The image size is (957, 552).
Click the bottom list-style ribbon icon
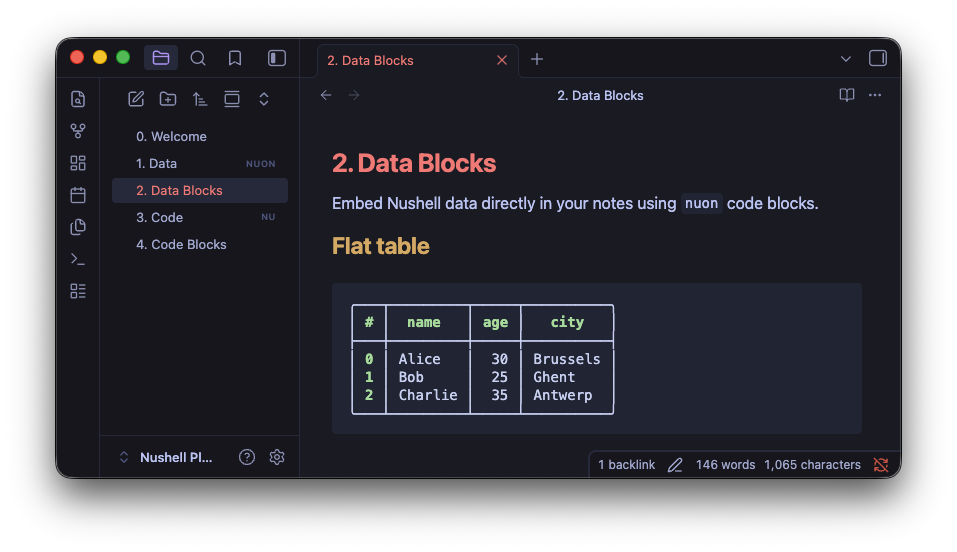tap(78, 291)
